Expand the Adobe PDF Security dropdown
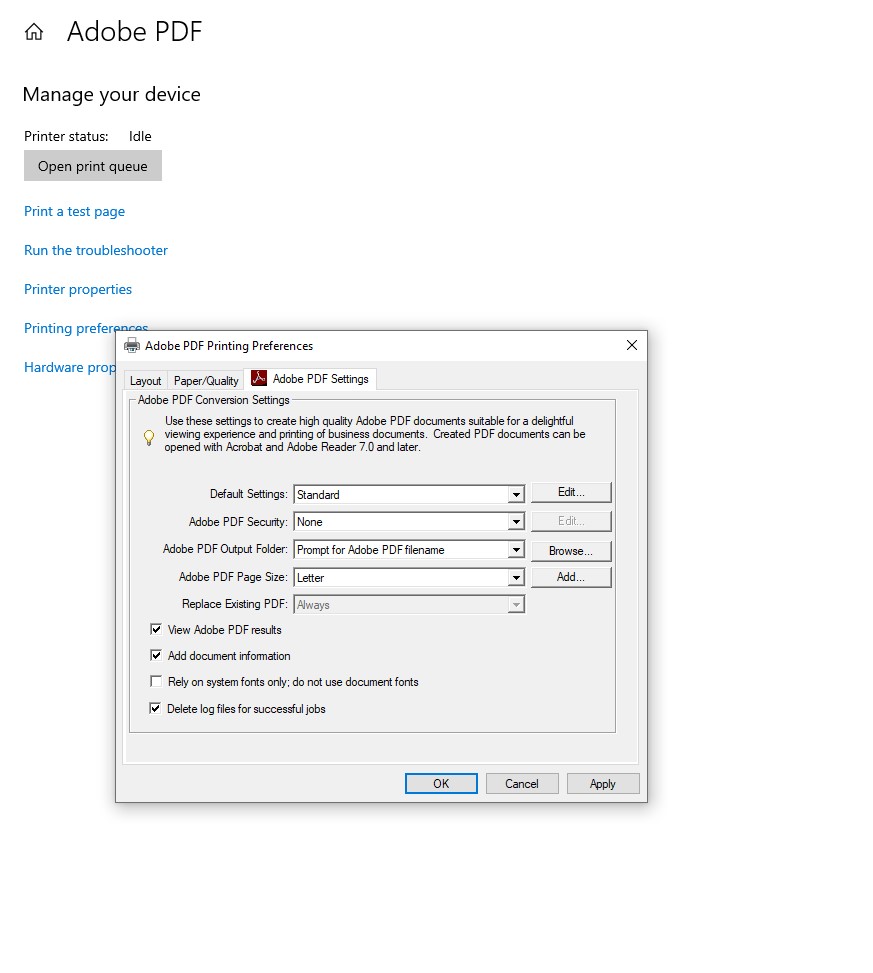The width and height of the screenshot is (873, 973). 517,521
